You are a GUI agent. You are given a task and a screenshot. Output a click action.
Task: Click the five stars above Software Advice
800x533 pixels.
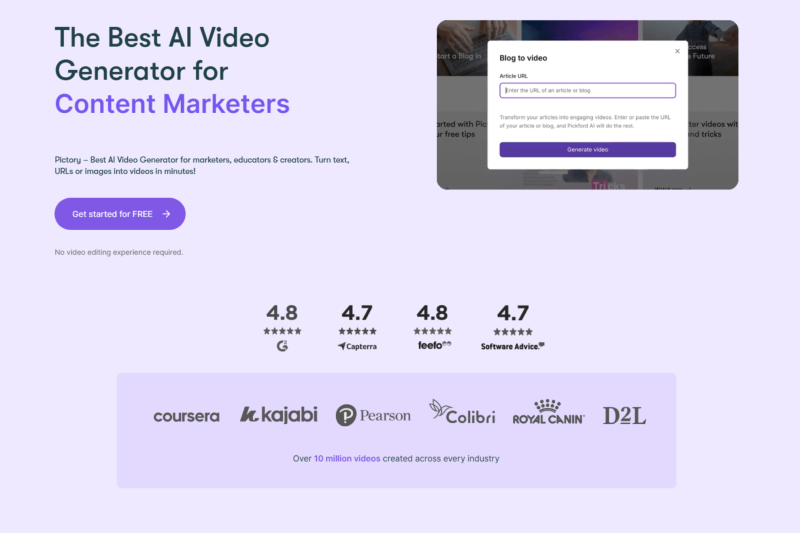pyautogui.click(x=513, y=332)
